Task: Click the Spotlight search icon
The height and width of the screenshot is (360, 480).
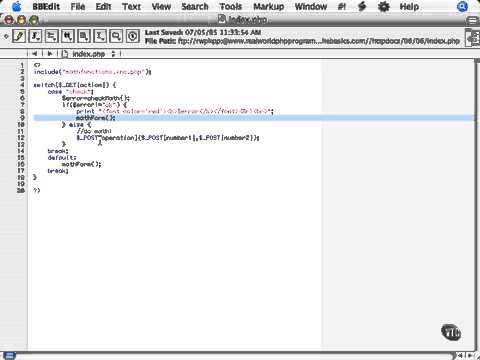Action: click(462, 6)
